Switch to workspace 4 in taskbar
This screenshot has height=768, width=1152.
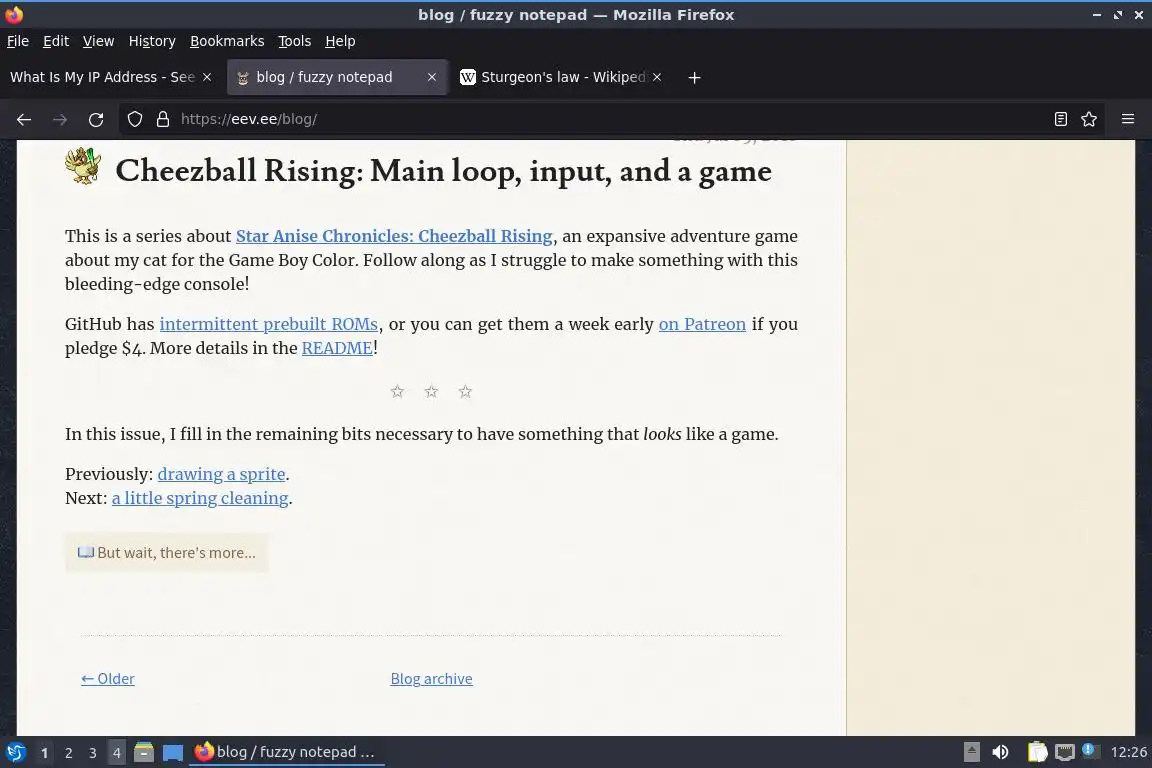coord(116,753)
